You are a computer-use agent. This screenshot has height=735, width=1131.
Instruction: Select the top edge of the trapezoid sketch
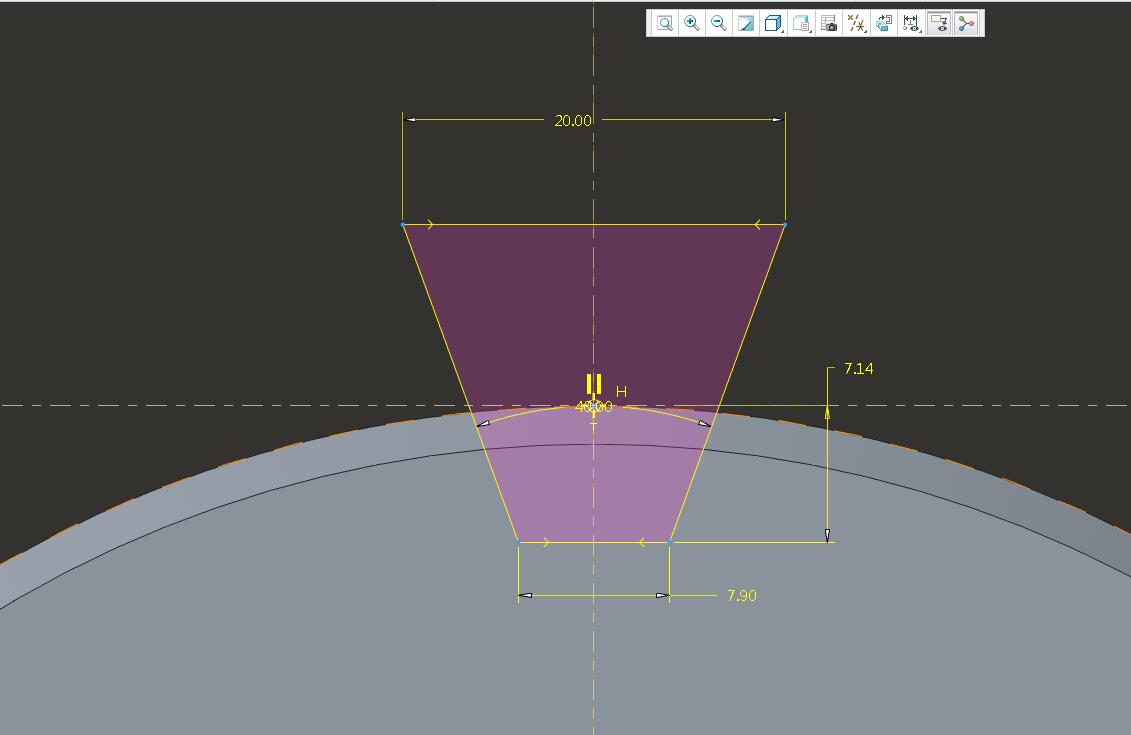pos(594,225)
